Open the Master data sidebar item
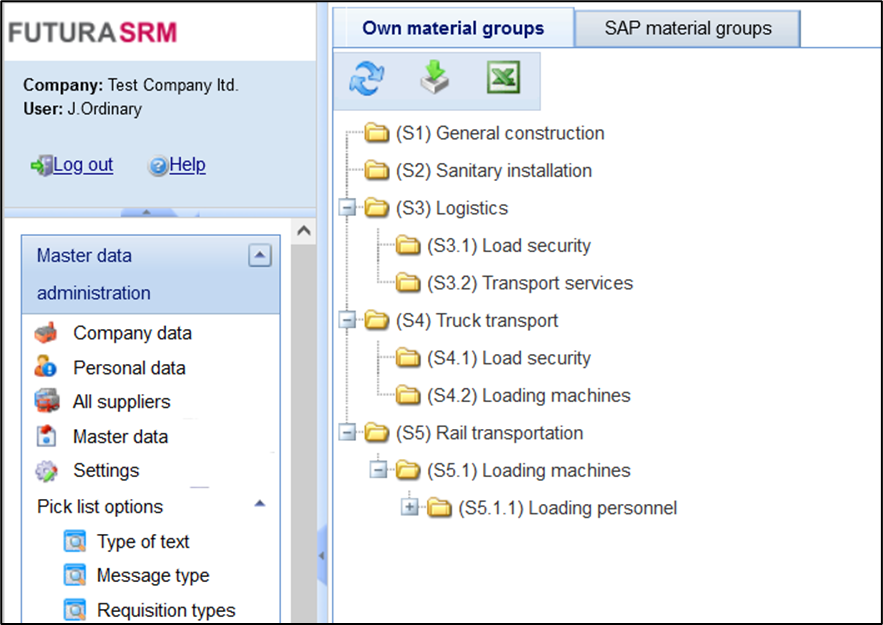 [120, 437]
